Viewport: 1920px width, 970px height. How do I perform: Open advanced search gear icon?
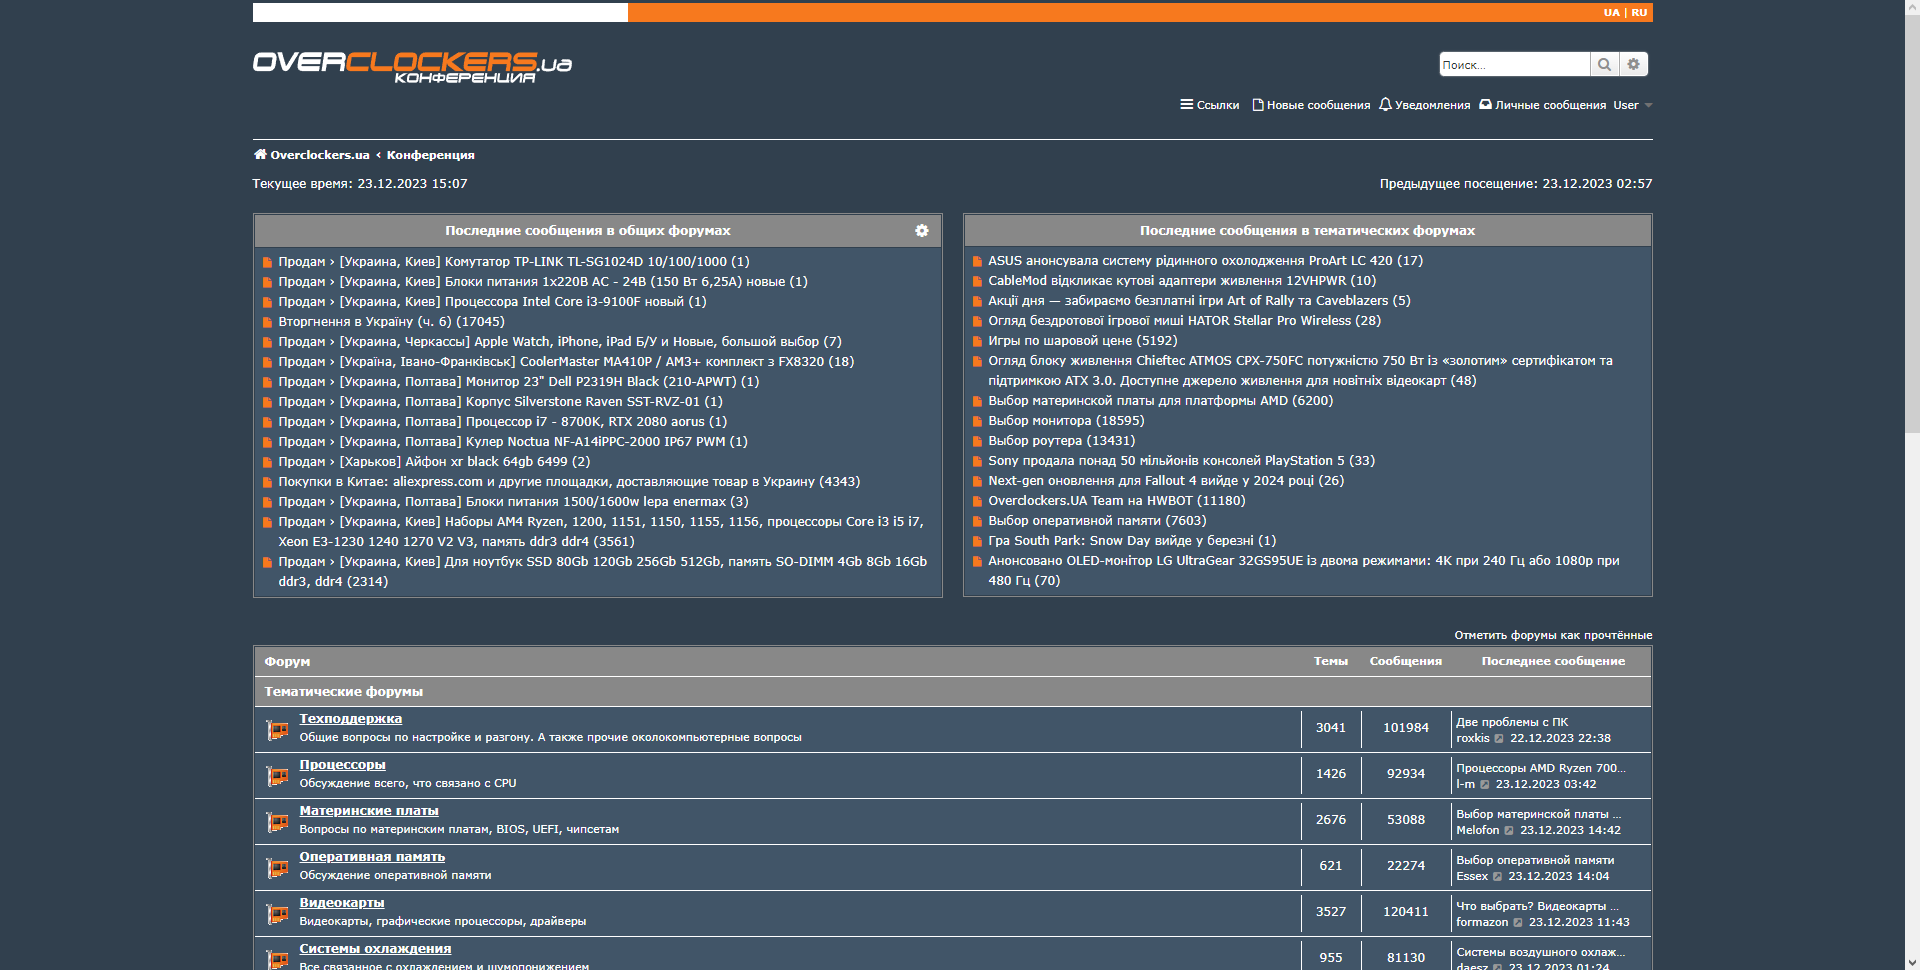[1634, 64]
